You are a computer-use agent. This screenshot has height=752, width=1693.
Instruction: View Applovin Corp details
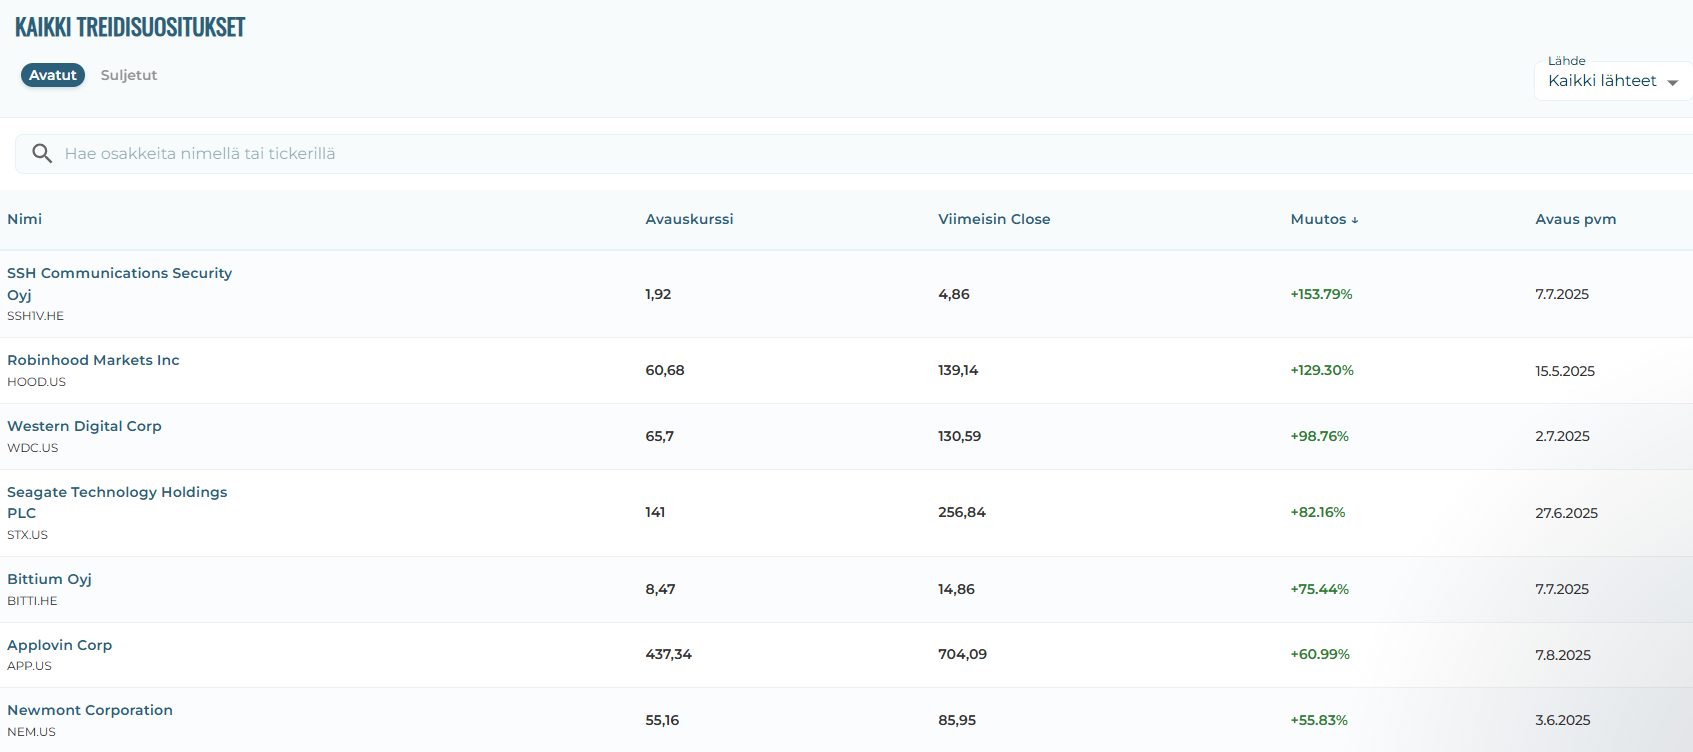click(x=59, y=645)
